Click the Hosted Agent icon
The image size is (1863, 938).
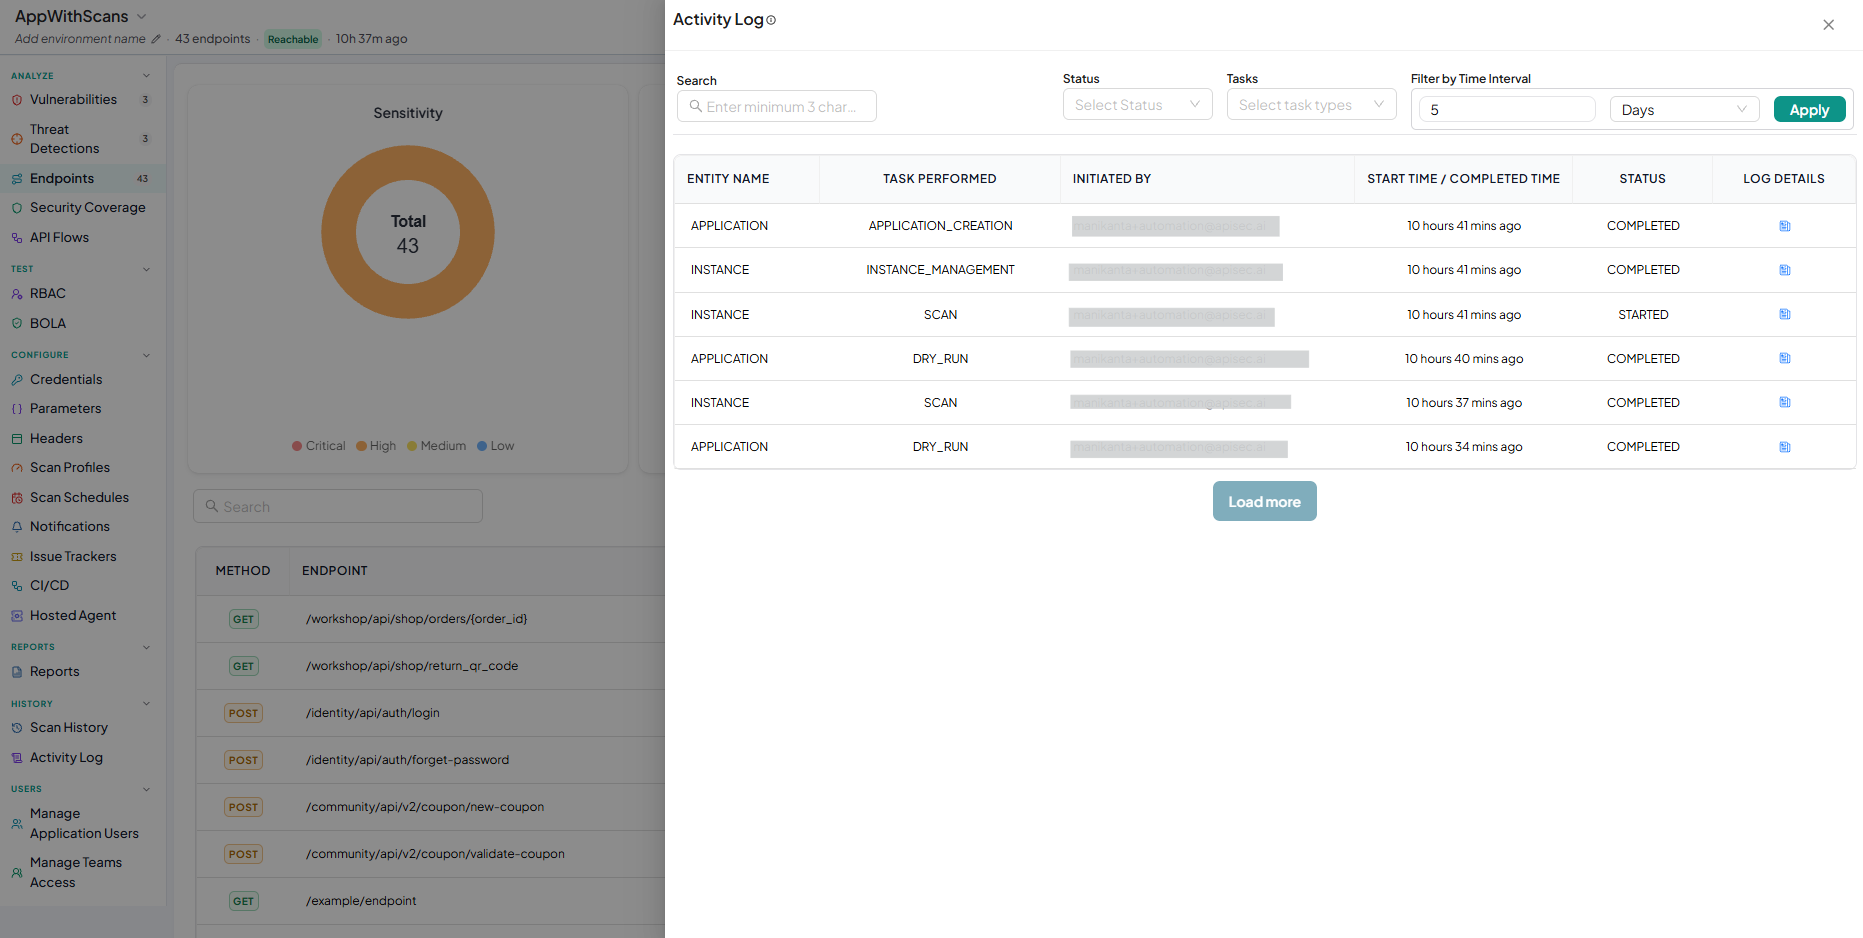tap(17, 616)
